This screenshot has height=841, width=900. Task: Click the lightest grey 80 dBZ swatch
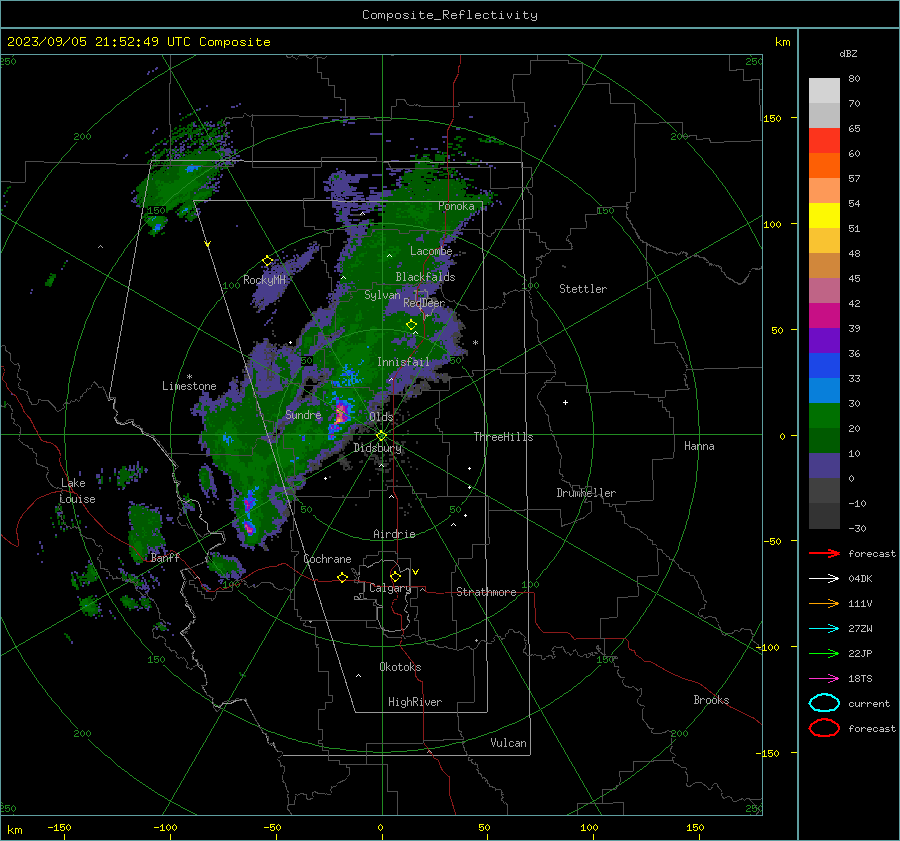point(824,91)
